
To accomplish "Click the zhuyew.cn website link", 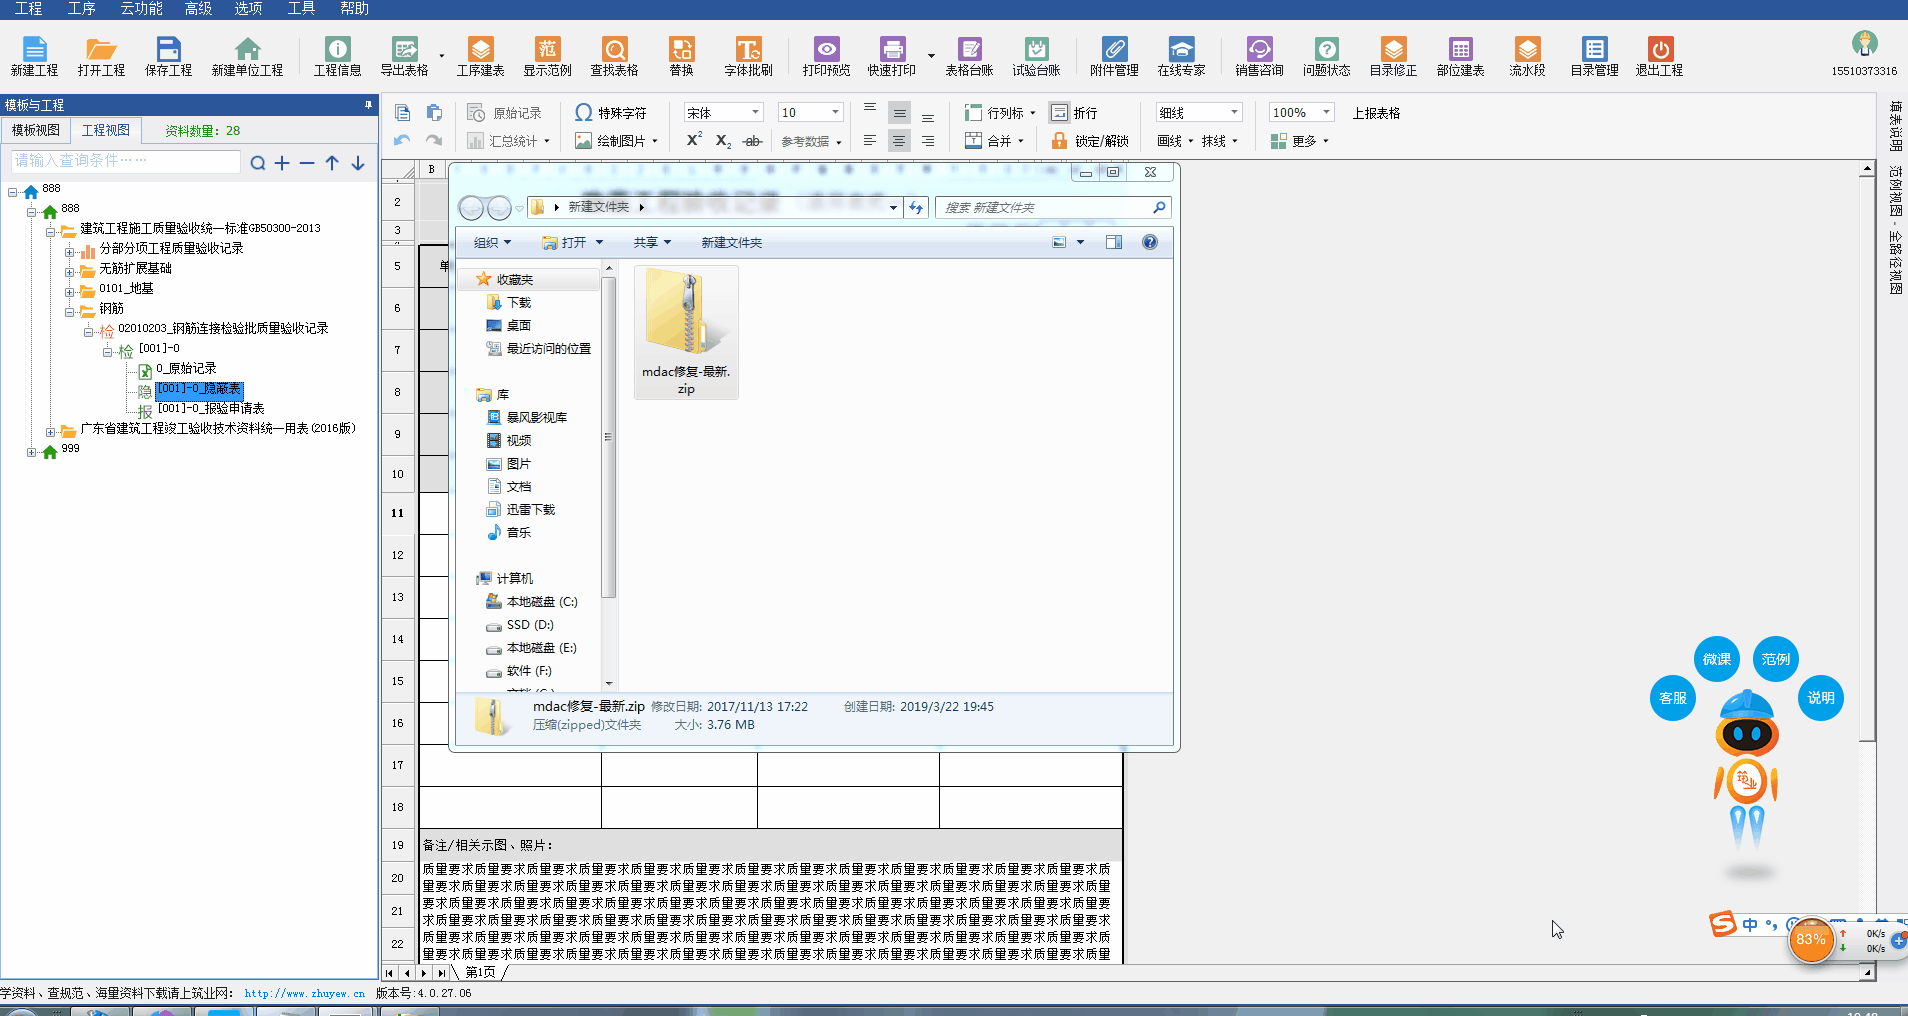I will click(304, 994).
